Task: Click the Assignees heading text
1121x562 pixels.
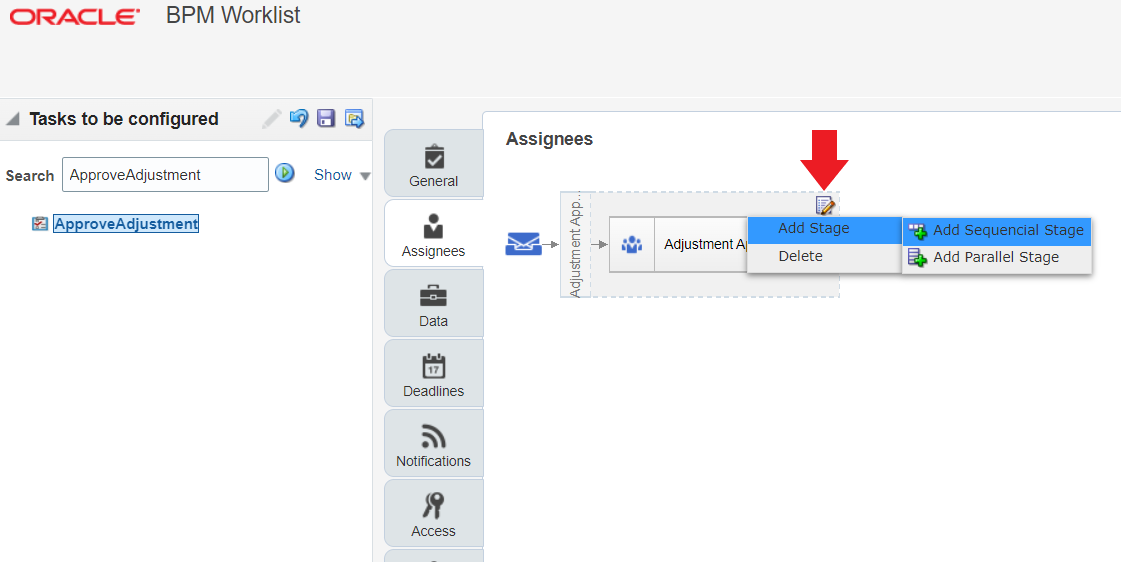Action: coord(549,139)
